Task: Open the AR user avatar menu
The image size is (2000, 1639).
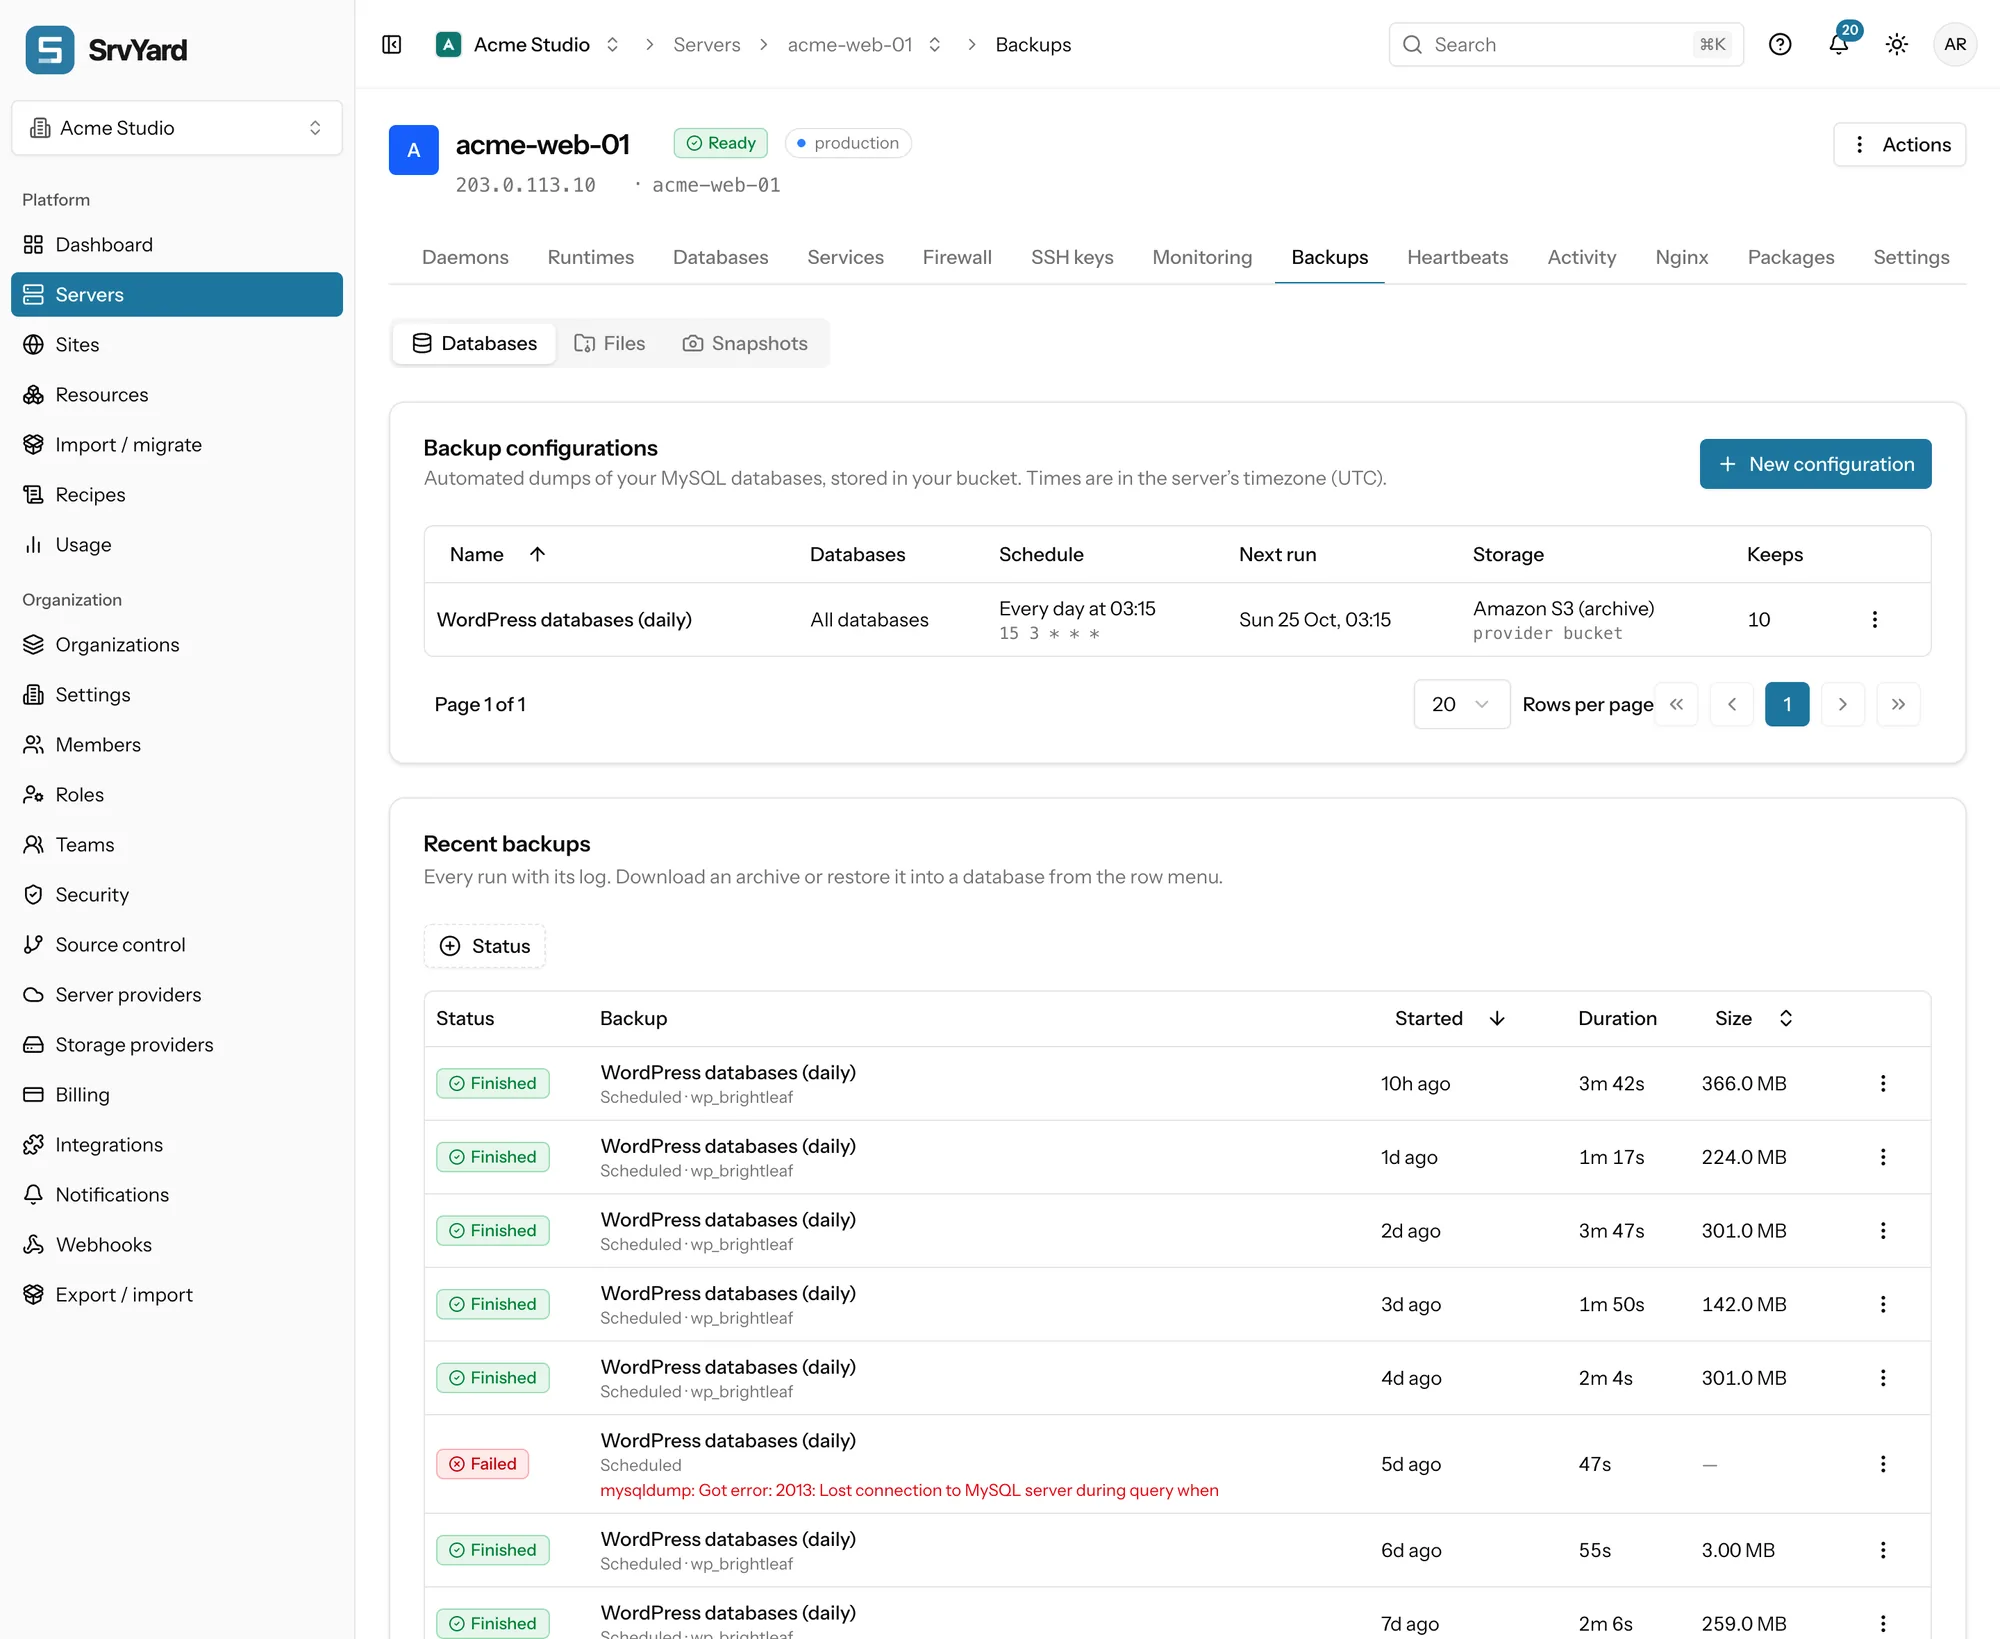Action: (1955, 45)
